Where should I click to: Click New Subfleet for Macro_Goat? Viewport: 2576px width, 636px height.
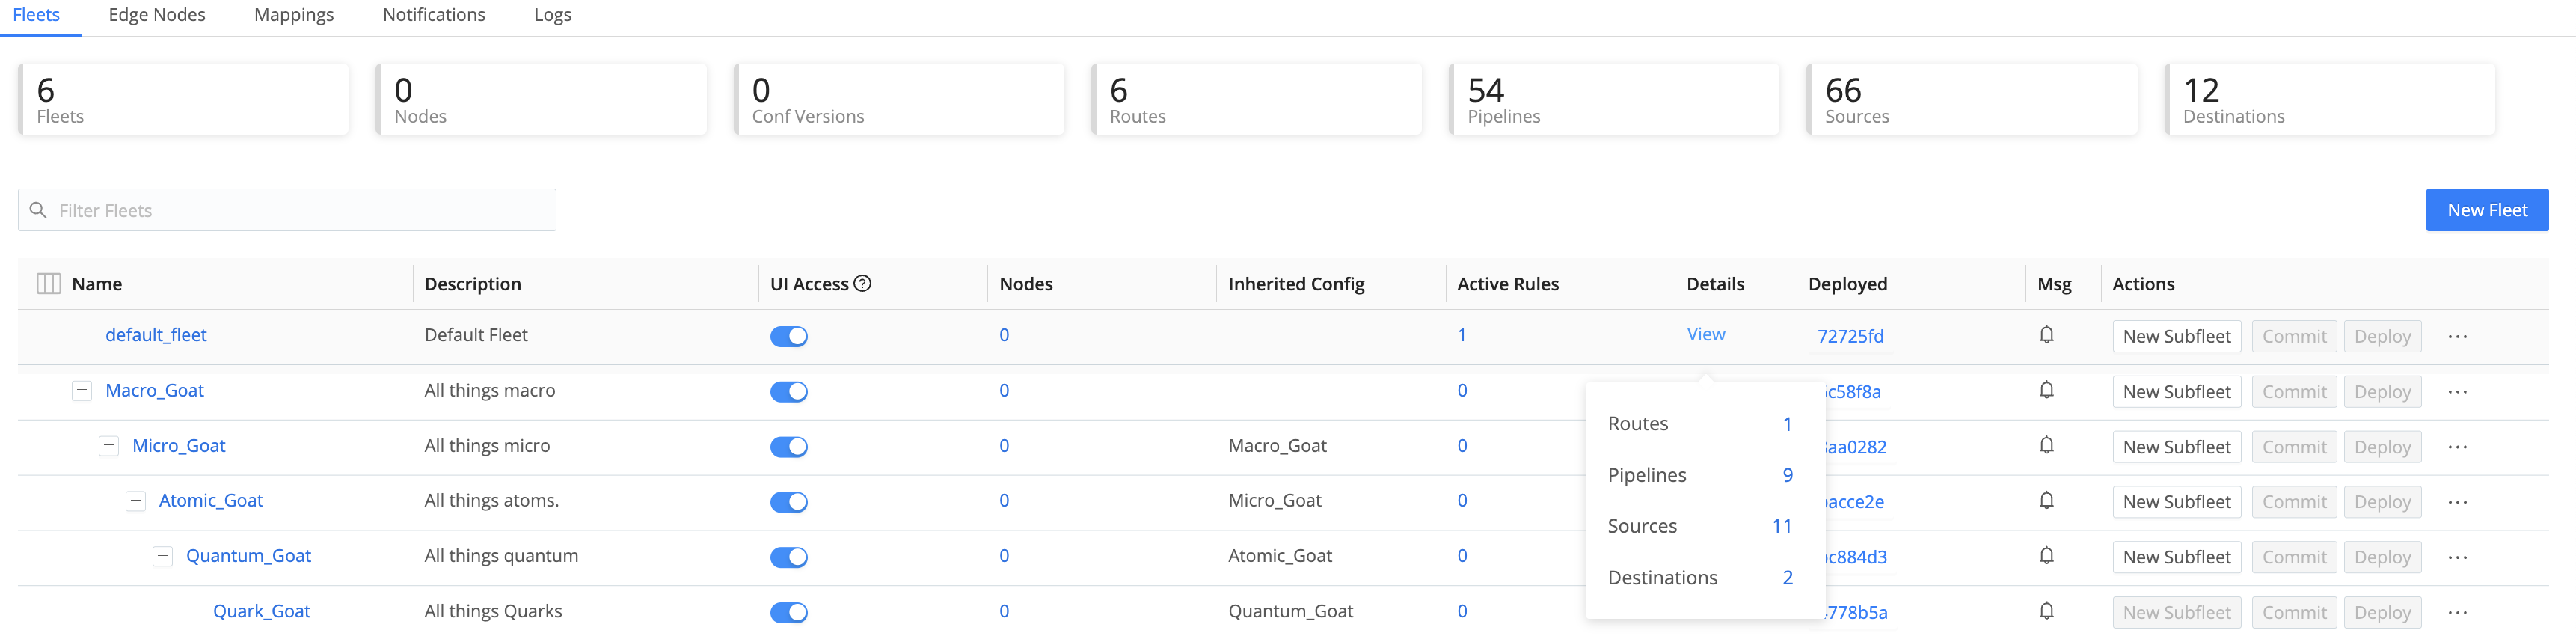click(2176, 392)
